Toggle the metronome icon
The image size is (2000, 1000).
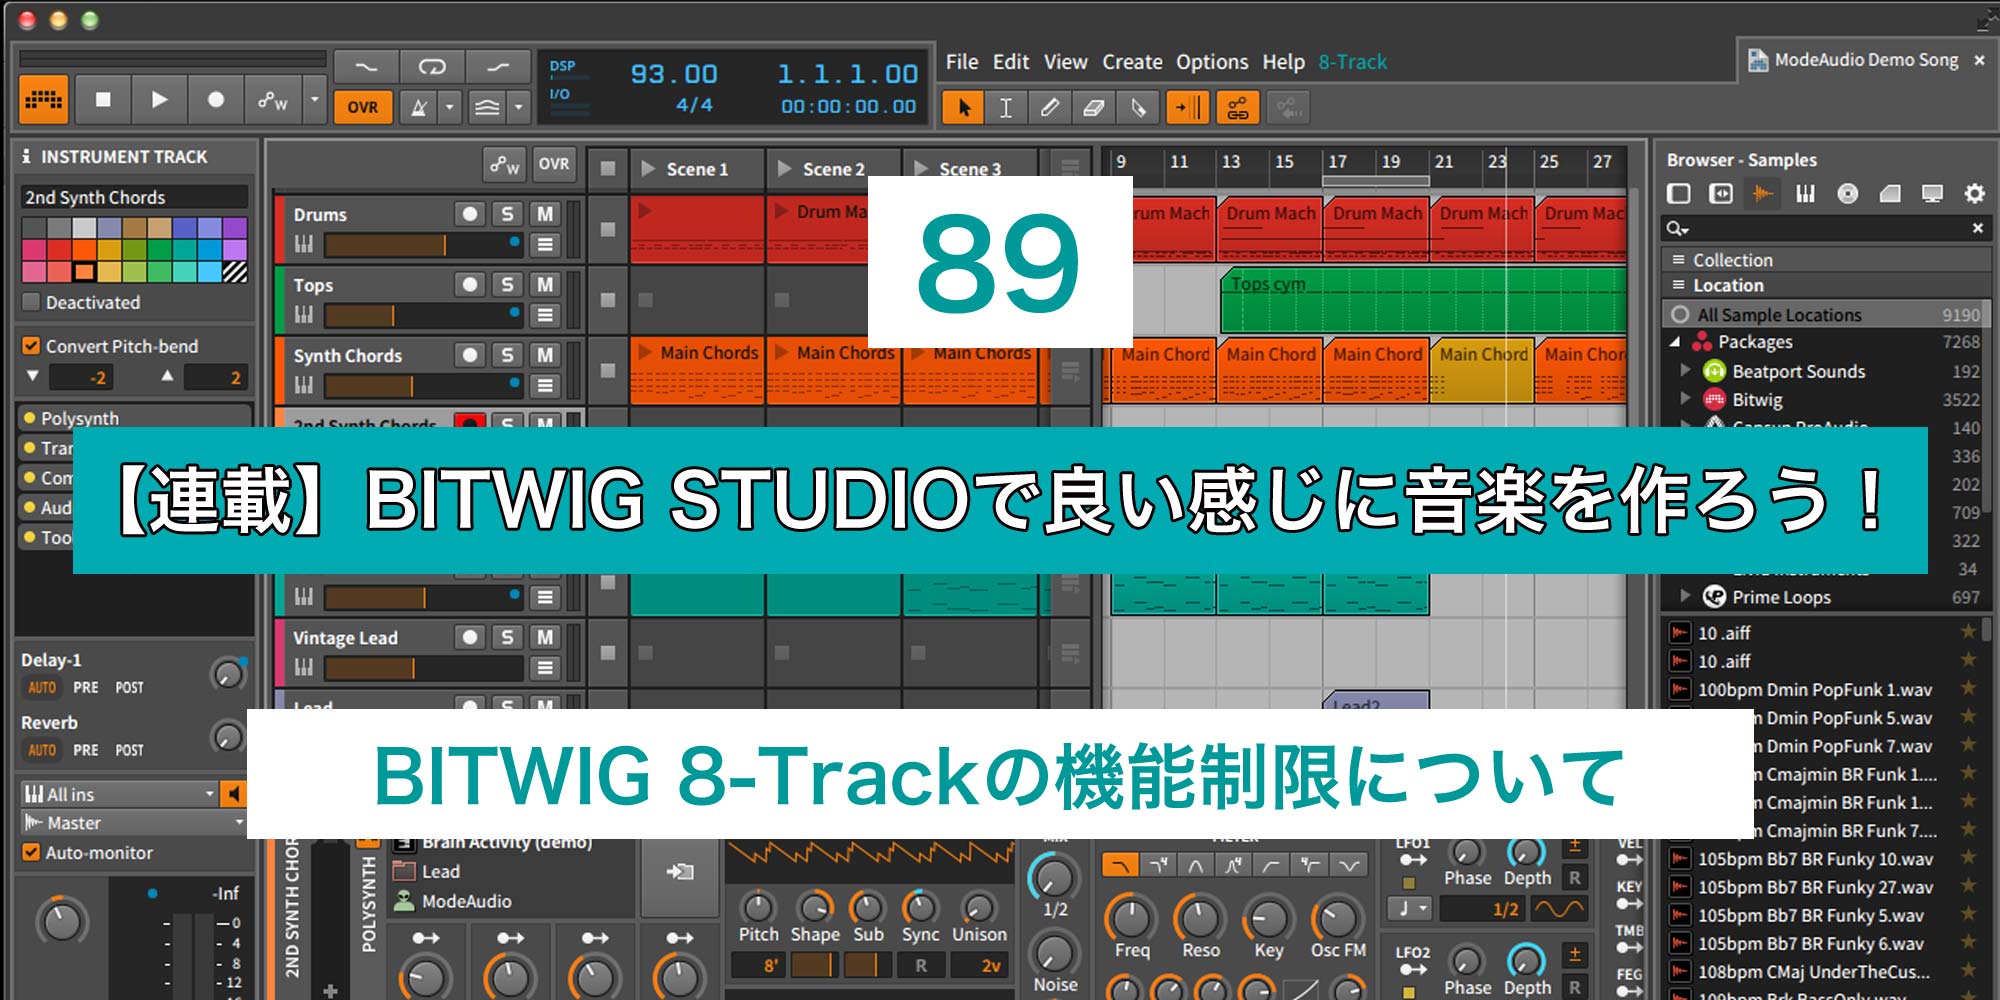419,107
